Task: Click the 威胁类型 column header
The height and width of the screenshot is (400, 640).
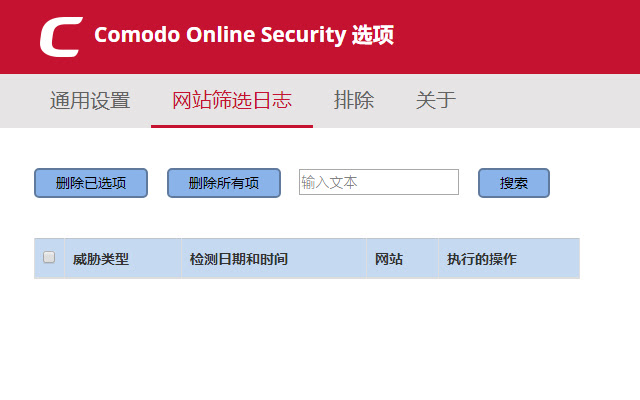Action: (101, 259)
